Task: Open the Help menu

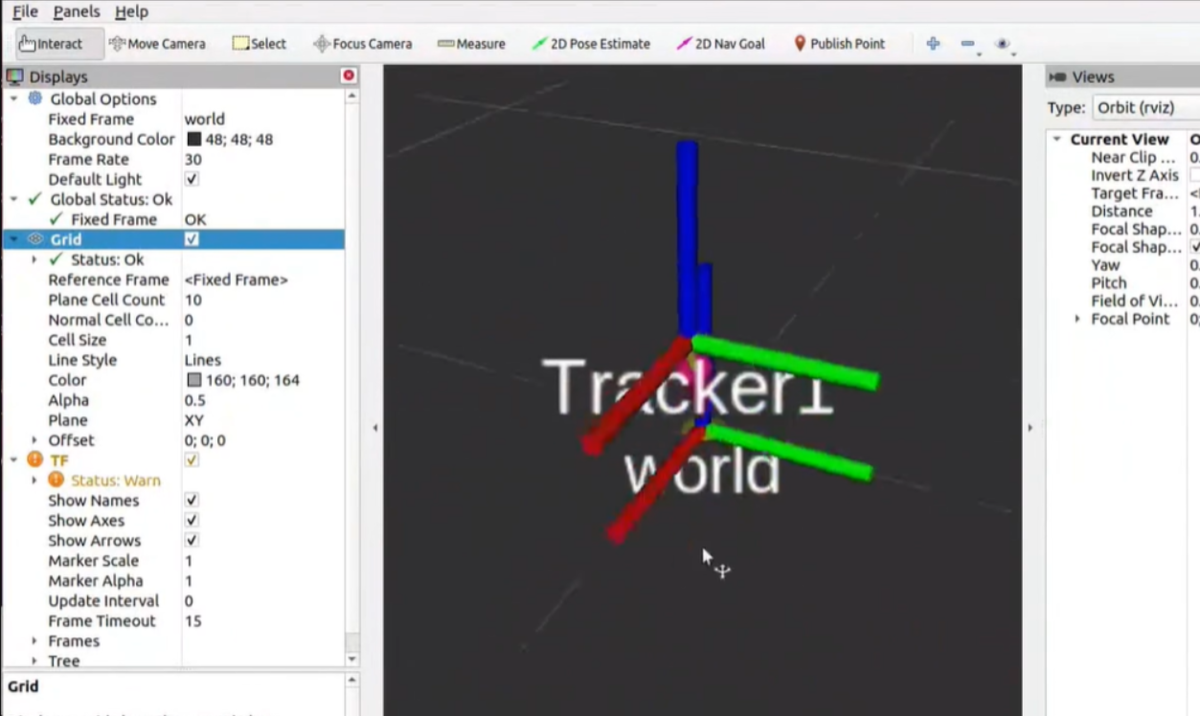Action: tap(131, 12)
